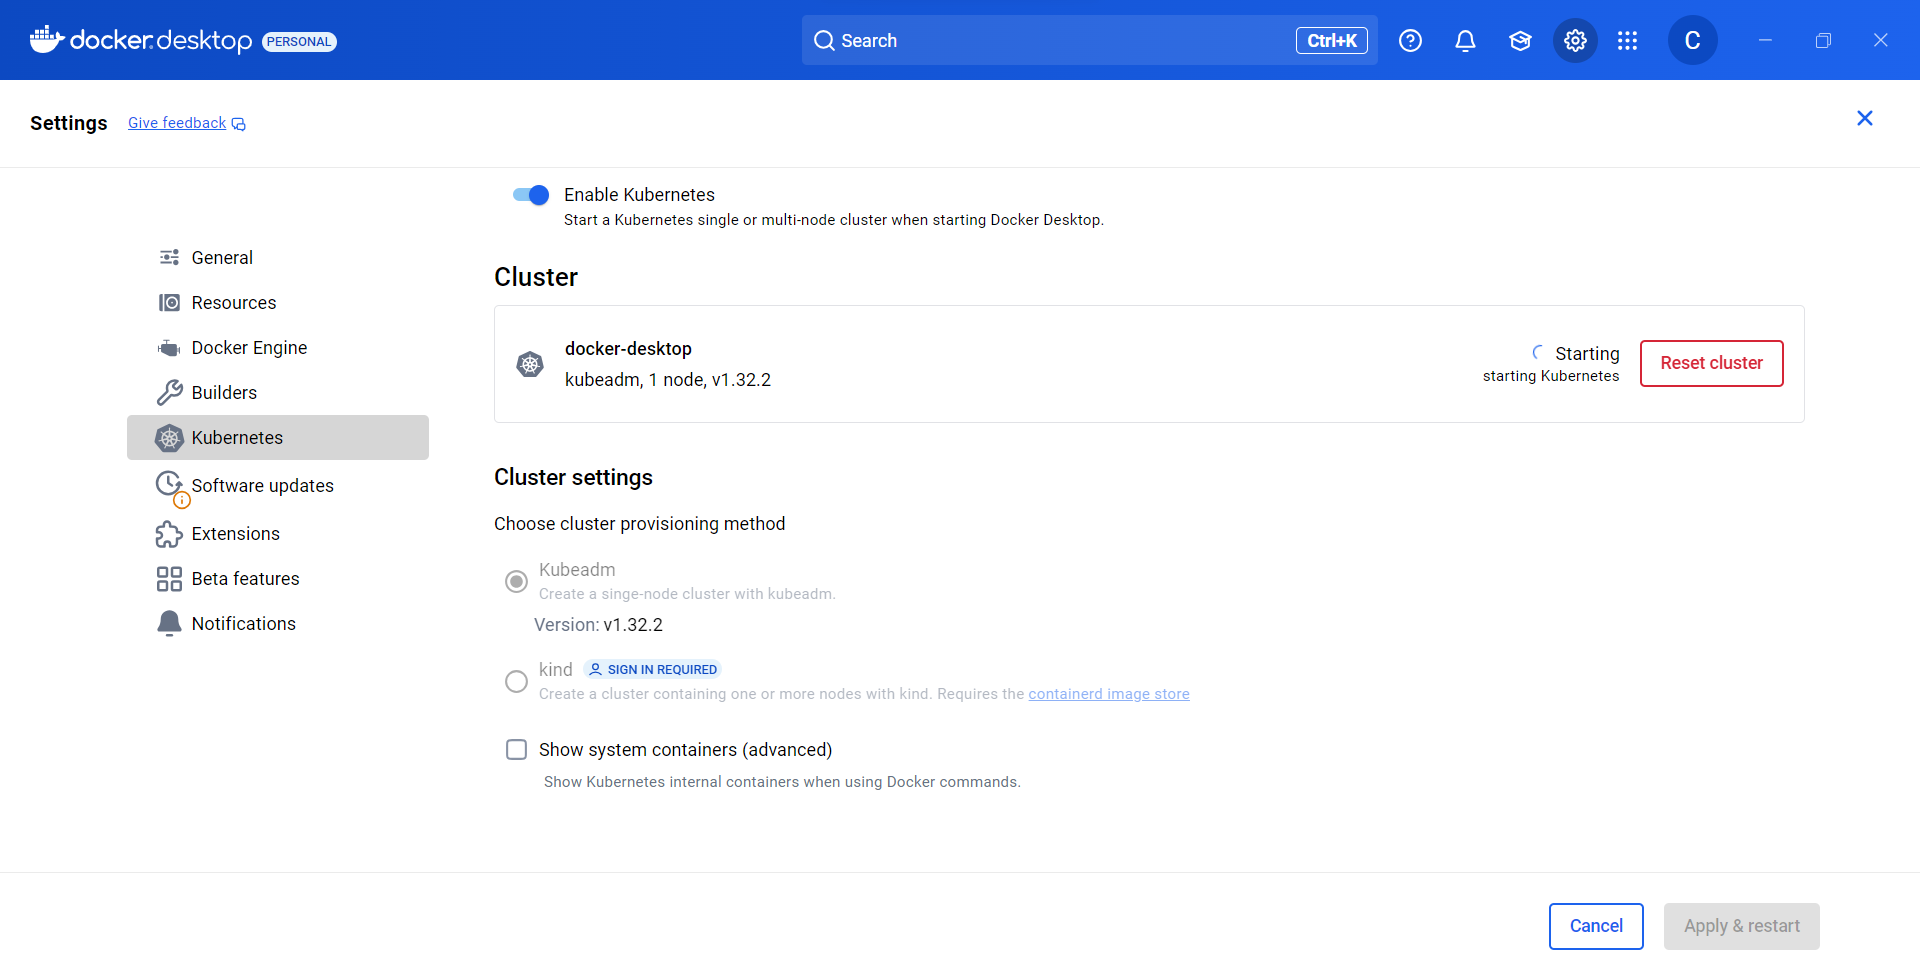Click the Builders wrench icon
The height and width of the screenshot is (964, 1920).
click(169, 392)
